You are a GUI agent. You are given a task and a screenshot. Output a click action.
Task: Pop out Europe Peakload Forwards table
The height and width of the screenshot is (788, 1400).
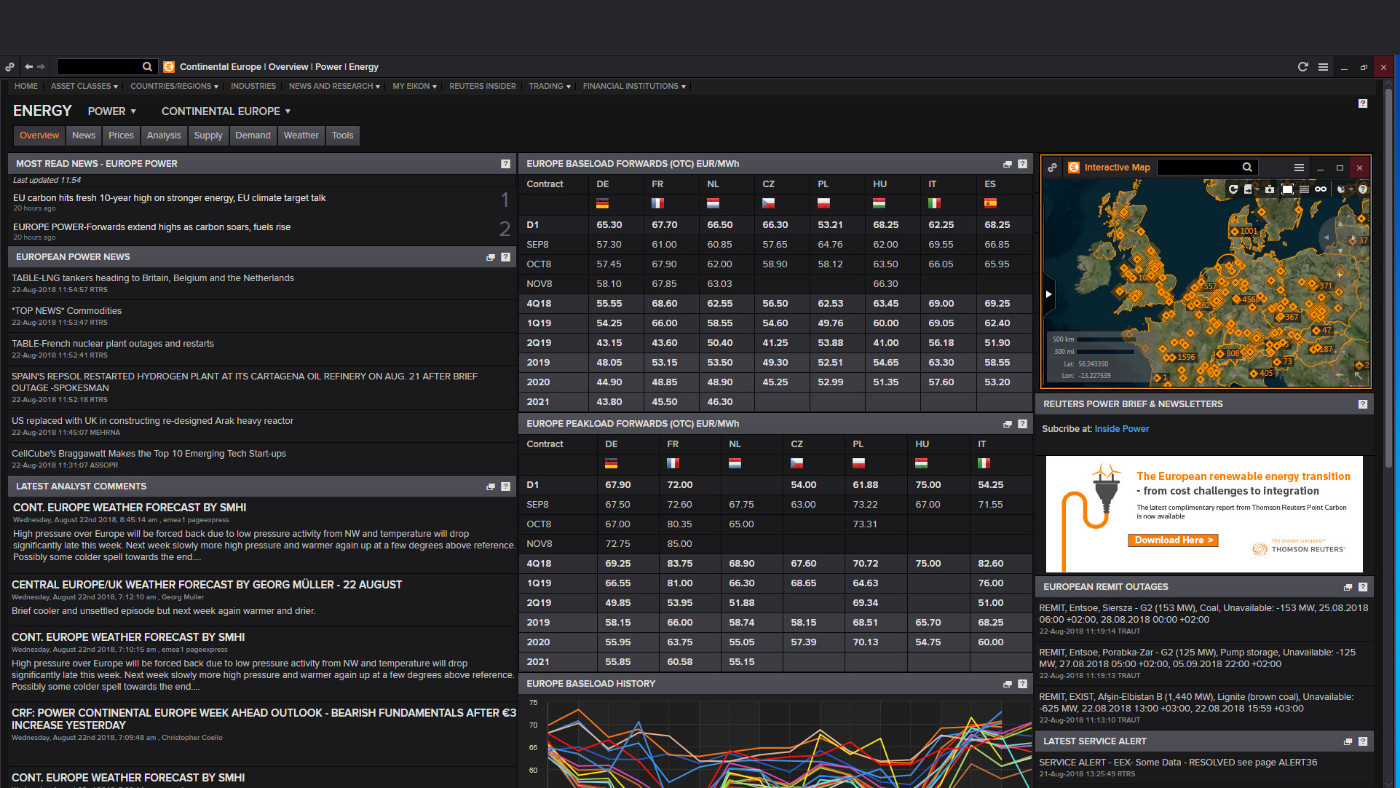(x=1008, y=424)
